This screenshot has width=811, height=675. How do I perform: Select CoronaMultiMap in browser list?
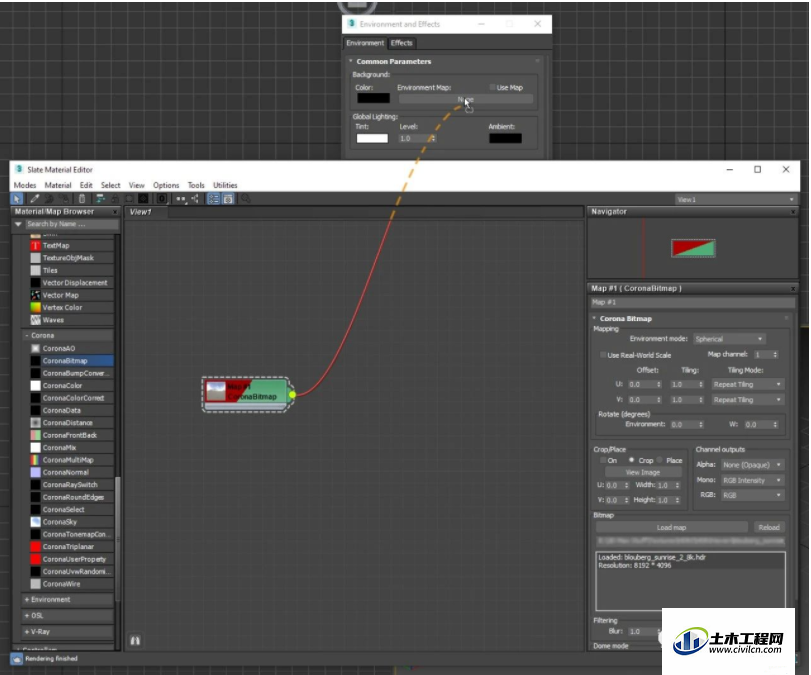tap(71, 460)
